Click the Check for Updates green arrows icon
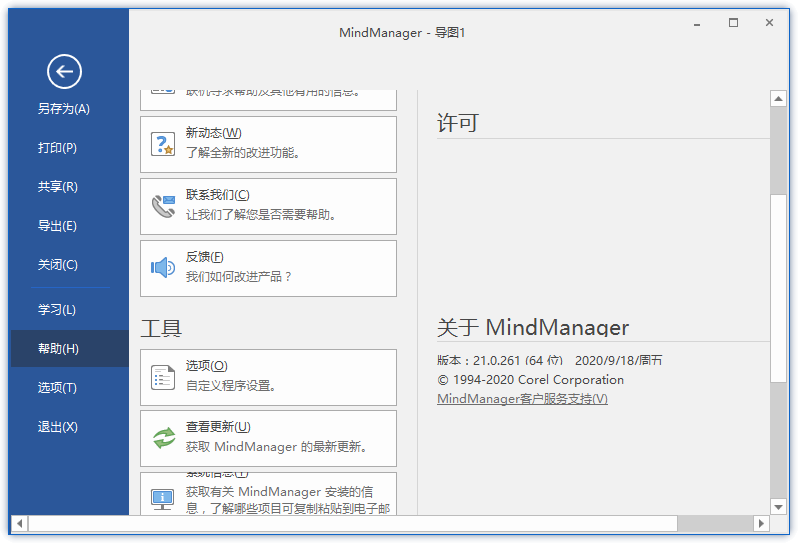Viewport: 798px width, 543px height. [x=162, y=438]
